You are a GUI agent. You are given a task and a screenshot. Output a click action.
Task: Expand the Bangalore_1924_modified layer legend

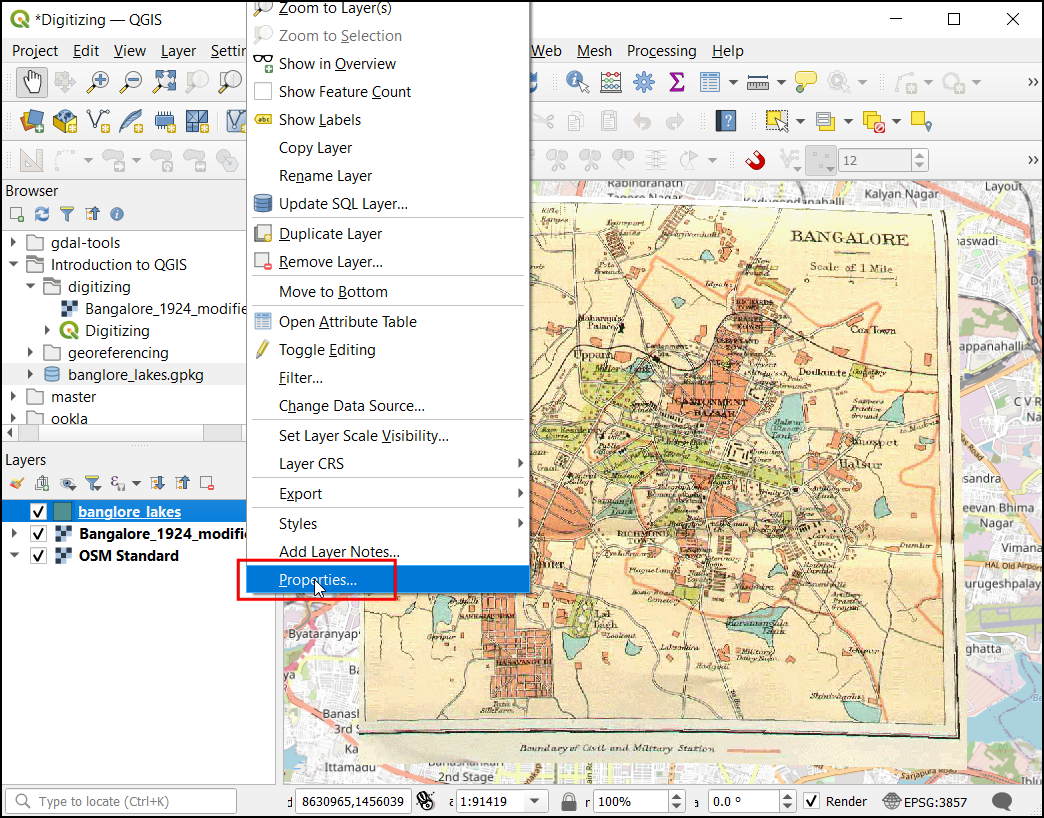click(x=14, y=534)
